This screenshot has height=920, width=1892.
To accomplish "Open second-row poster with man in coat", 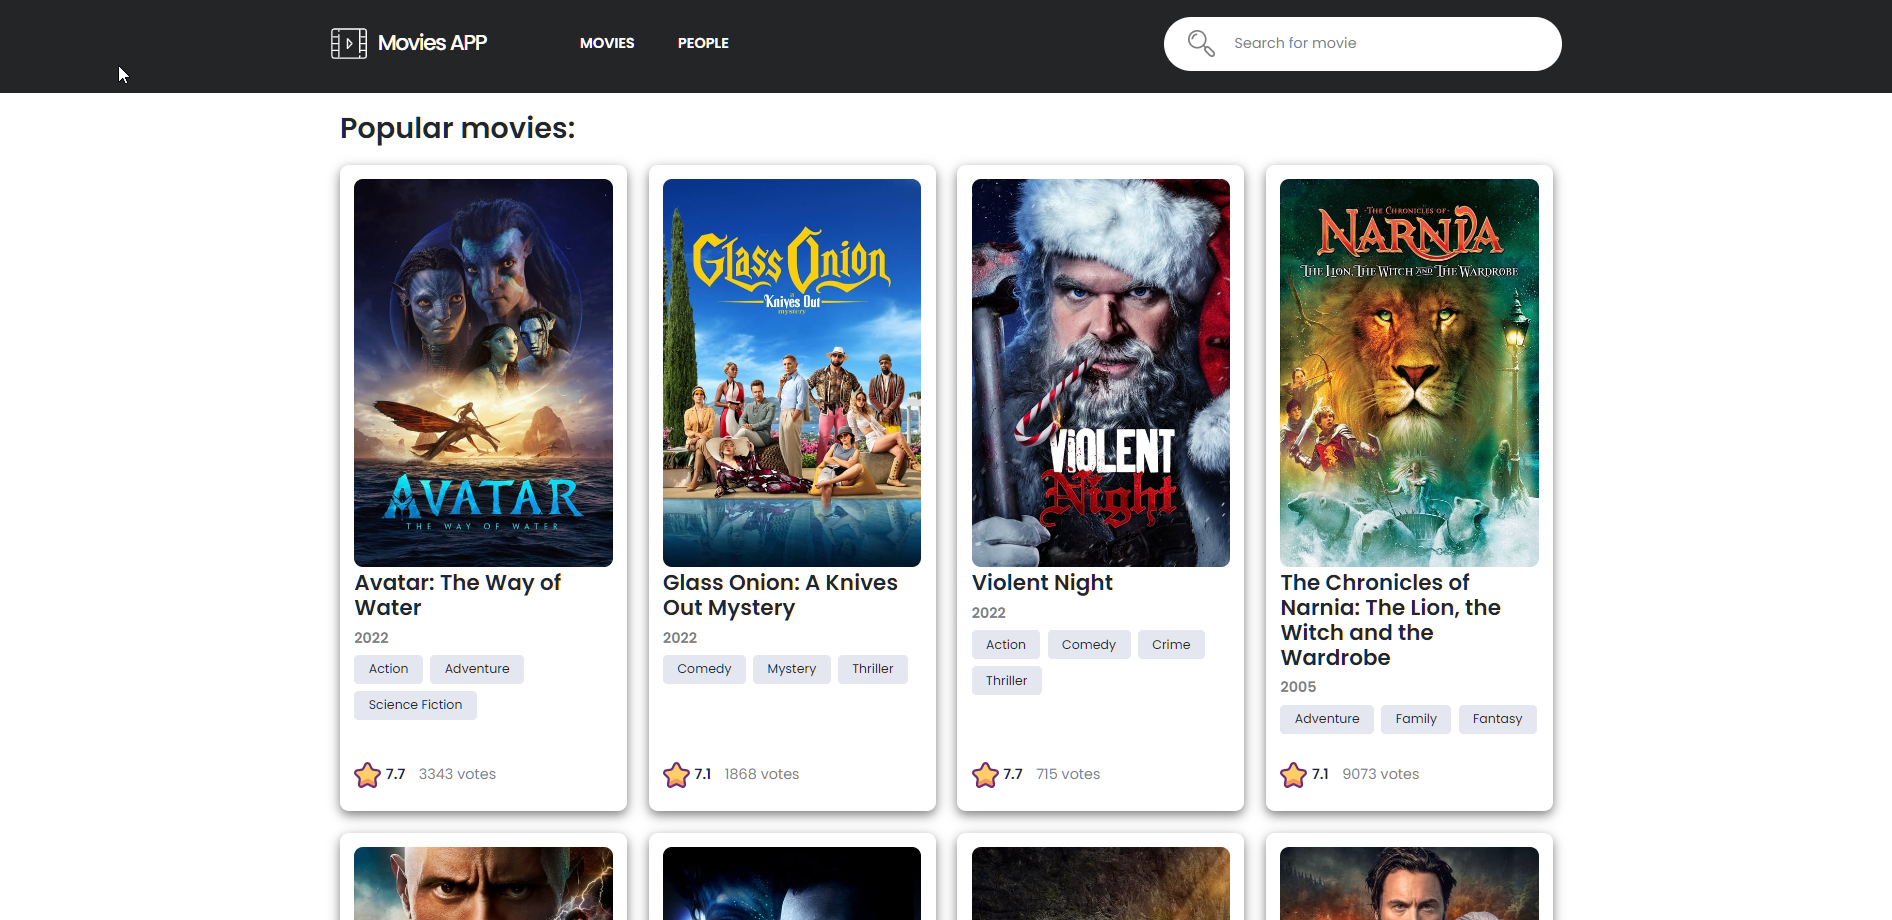I will 1409,883.
